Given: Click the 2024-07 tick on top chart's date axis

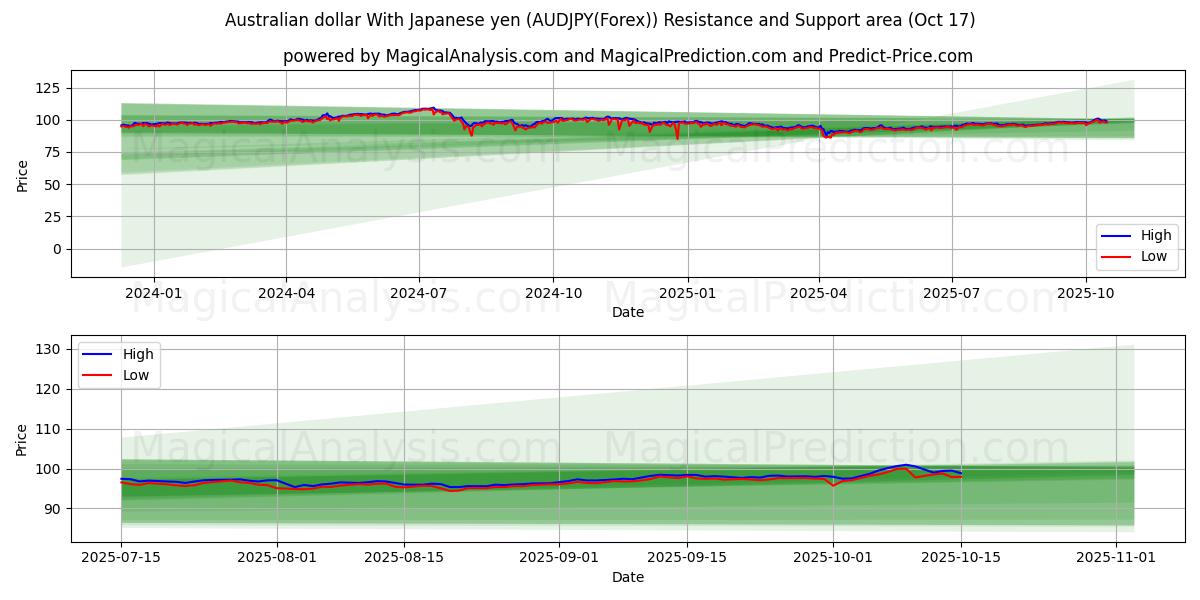Looking at the screenshot, I should click(x=418, y=293).
